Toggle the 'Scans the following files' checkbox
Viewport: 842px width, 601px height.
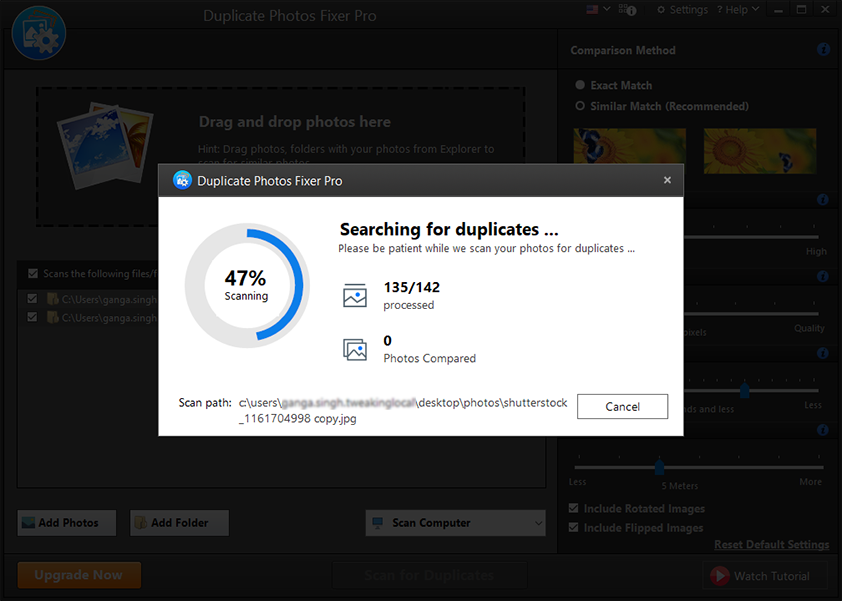(33, 273)
